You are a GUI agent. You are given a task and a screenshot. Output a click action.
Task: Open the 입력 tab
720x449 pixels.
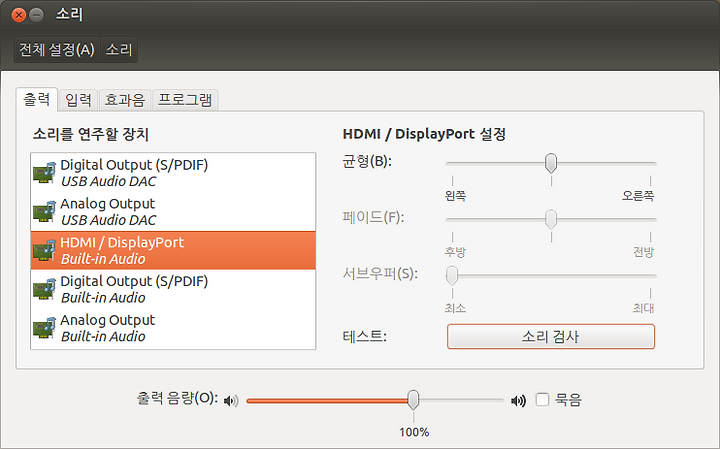click(x=79, y=100)
